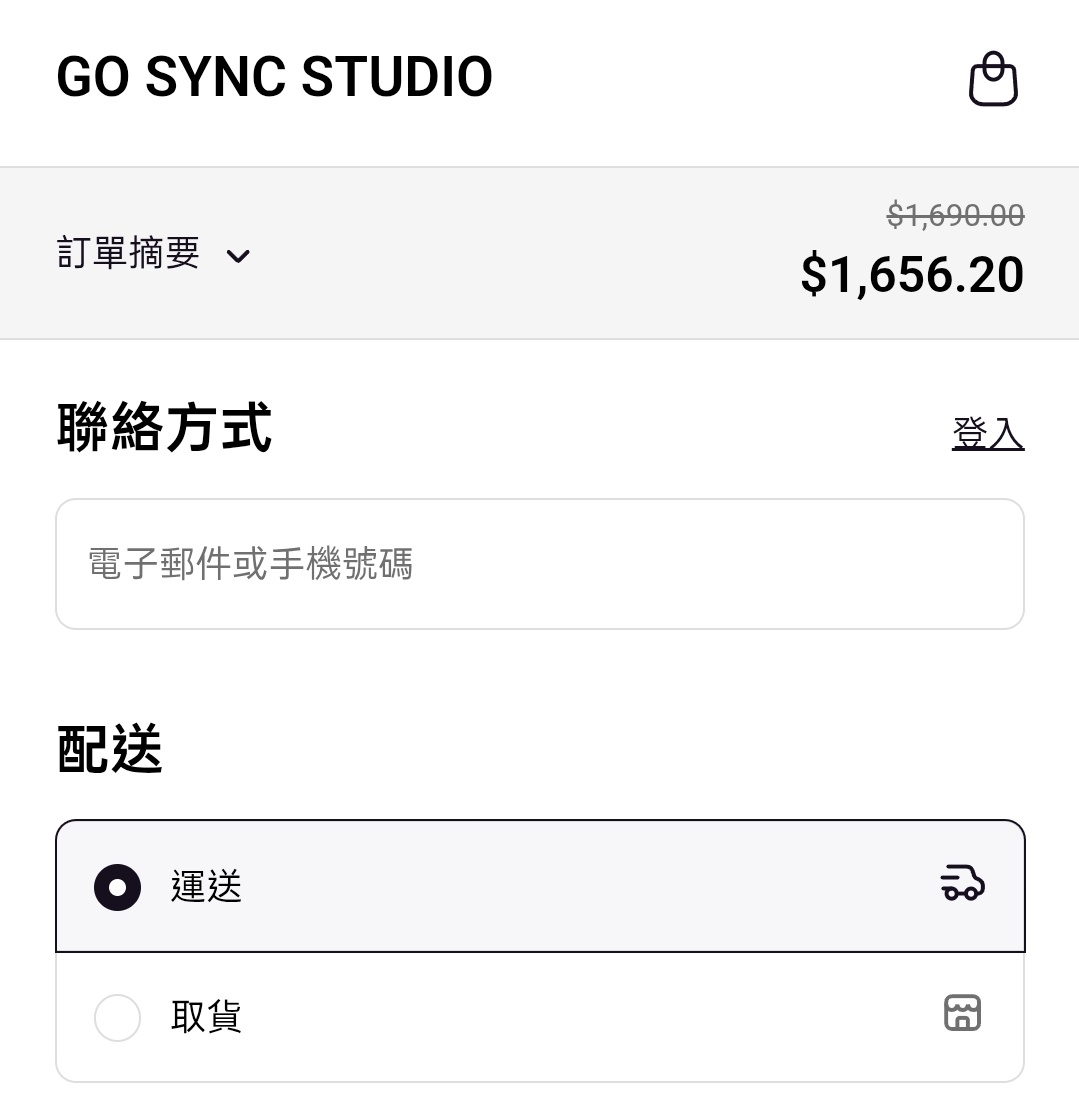Image resolution: width=1079 pixels, height=1097 pixels.
Task: Click the 配送 delivery section heading
Action: click(x=110, y=750)
